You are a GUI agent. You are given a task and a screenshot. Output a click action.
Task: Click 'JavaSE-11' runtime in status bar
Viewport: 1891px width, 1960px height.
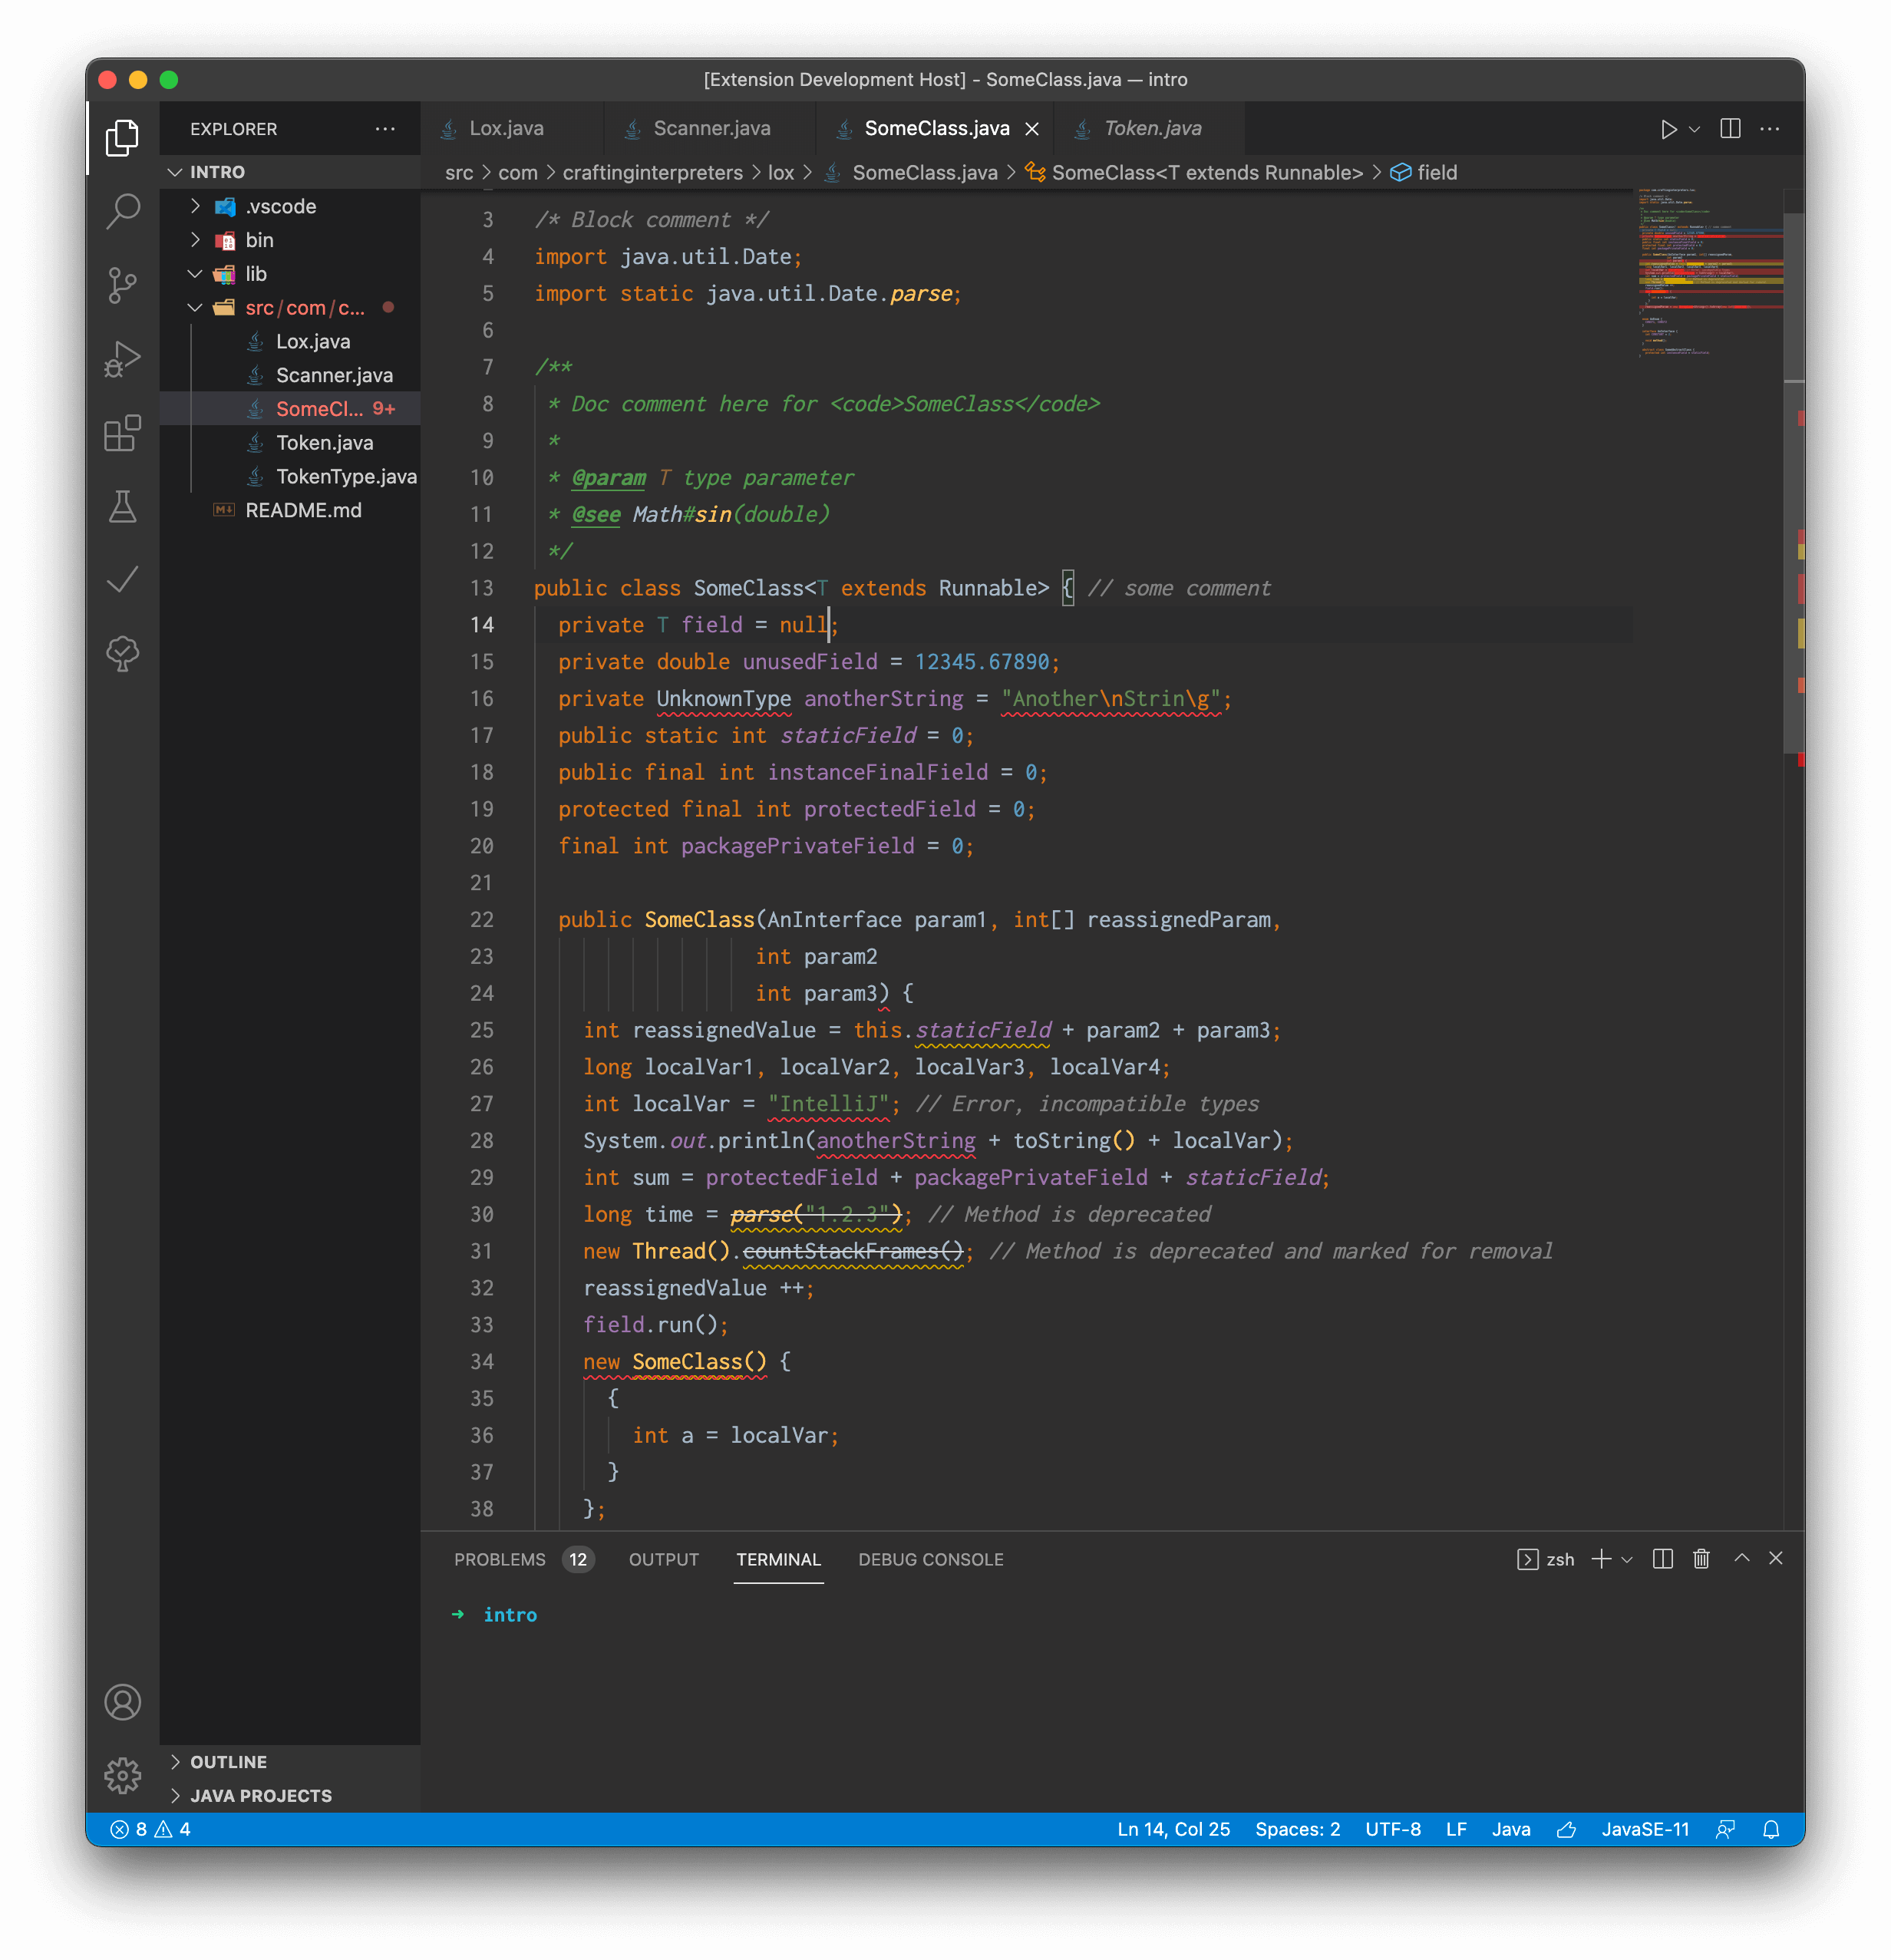[1645, 1829]
